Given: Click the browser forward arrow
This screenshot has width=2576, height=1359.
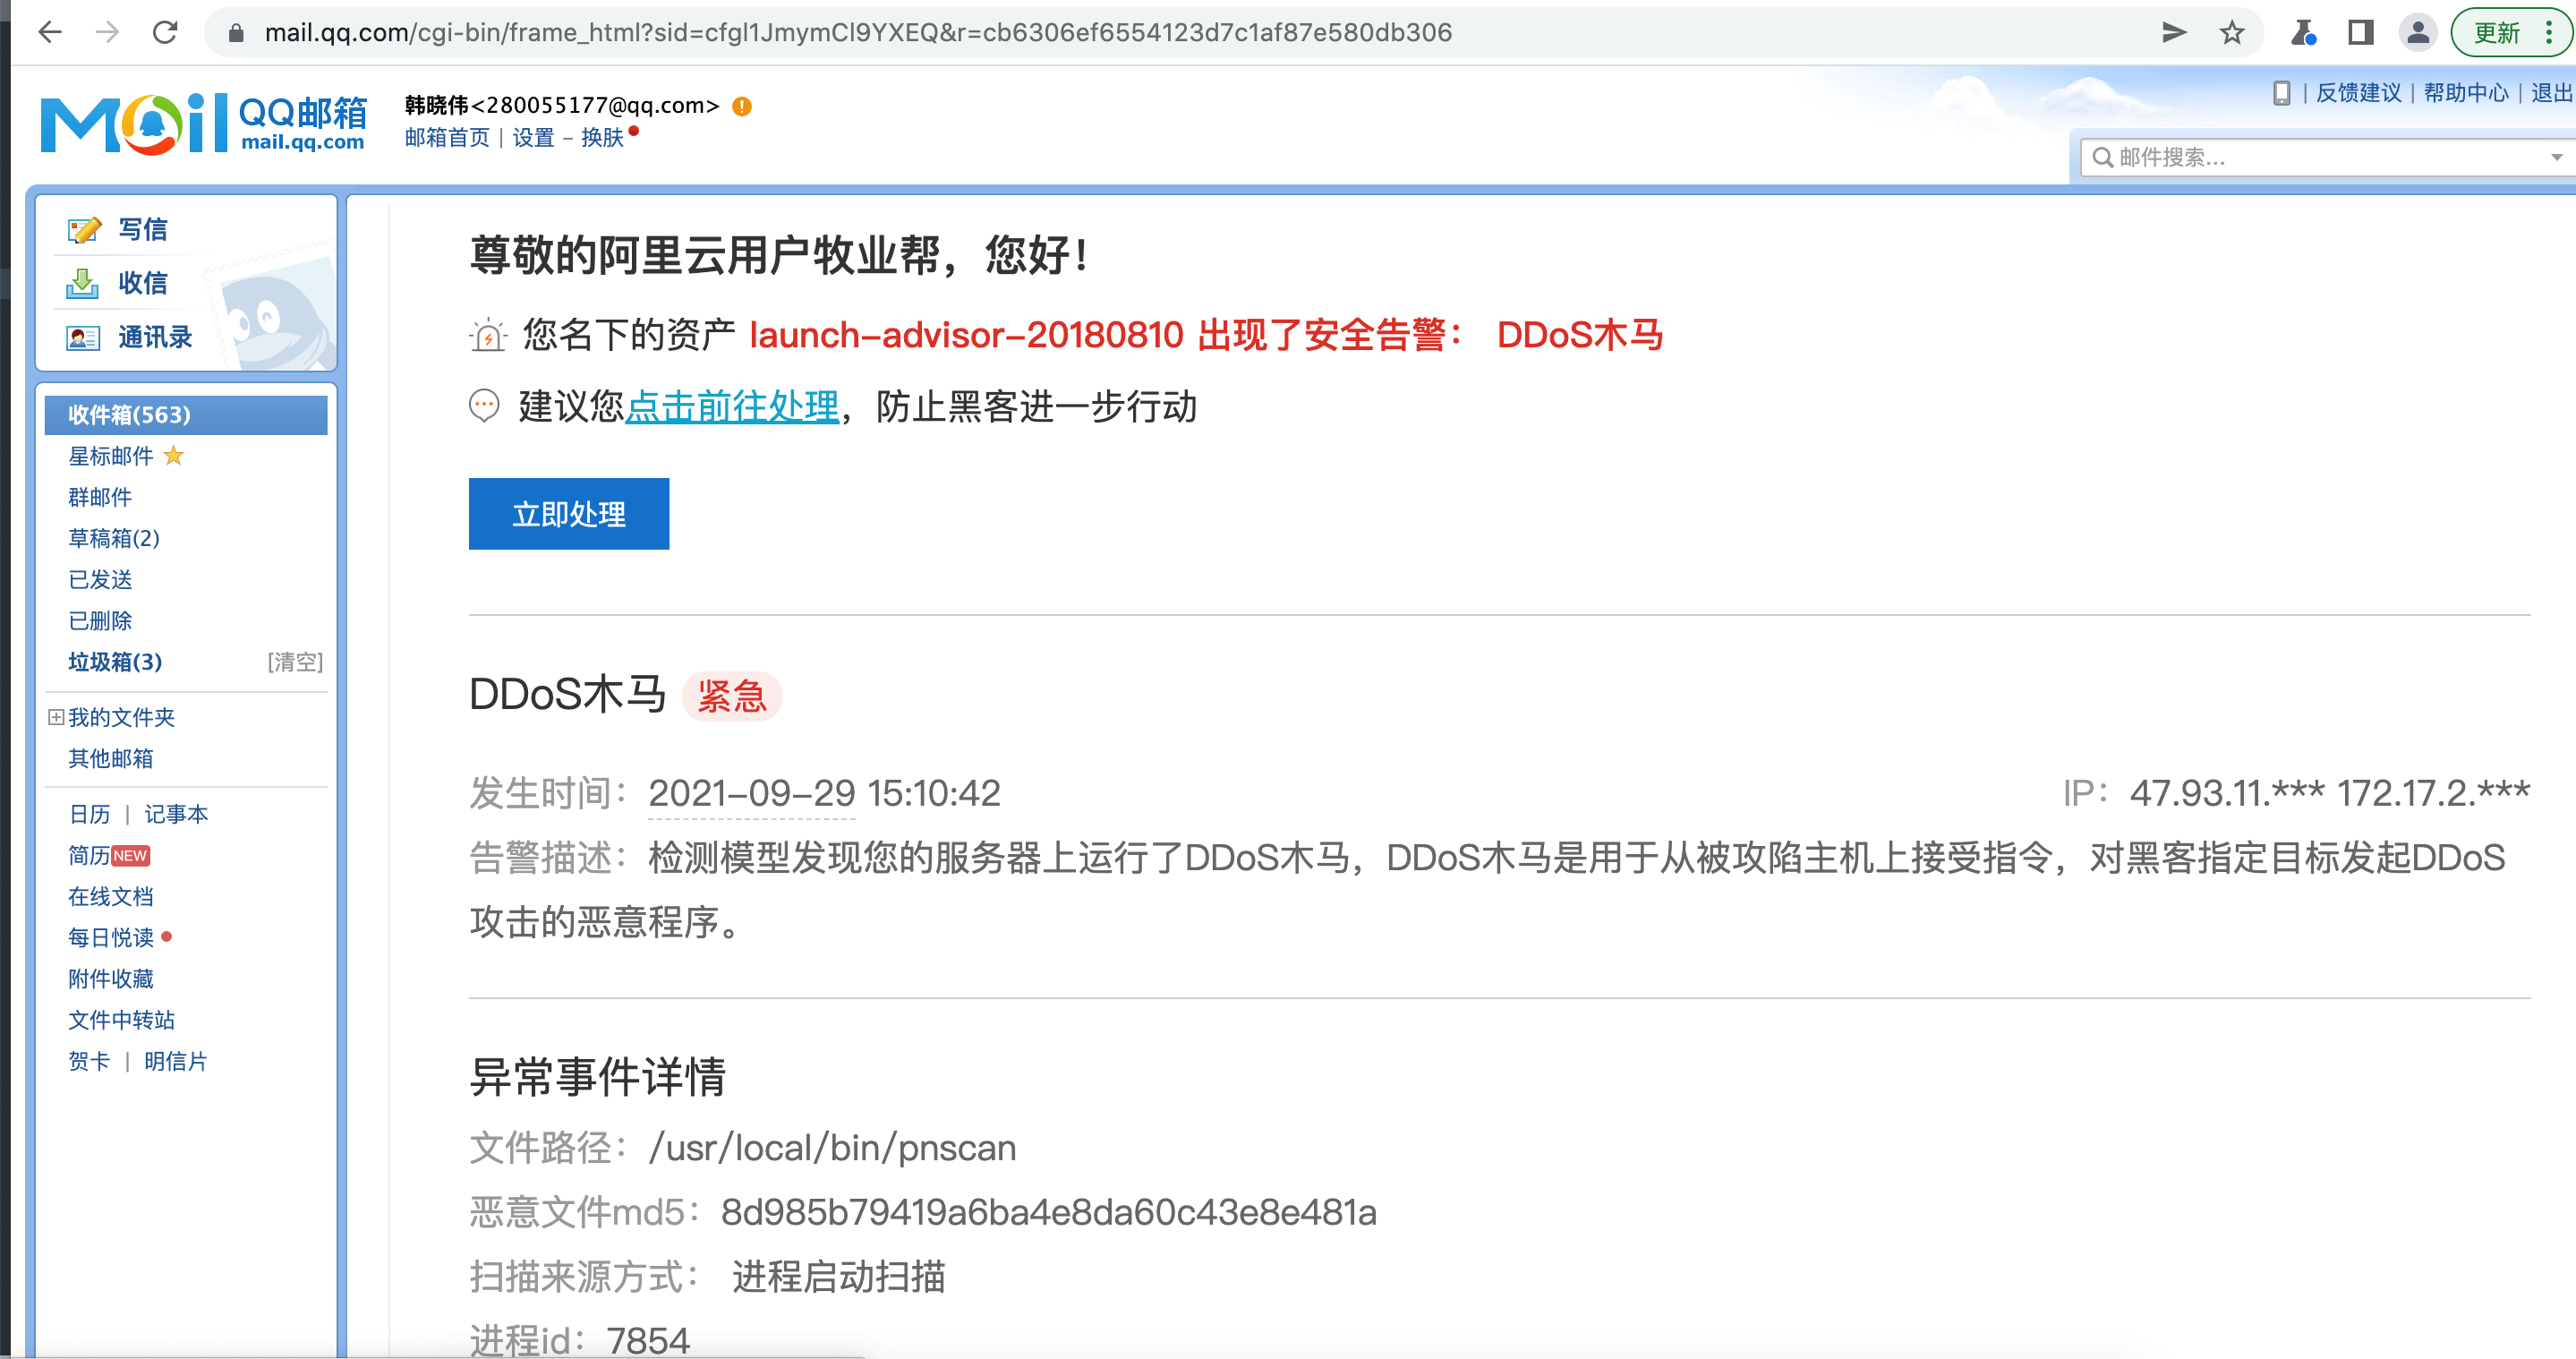Looking at the screenshot, I should [x=107, y=32].
